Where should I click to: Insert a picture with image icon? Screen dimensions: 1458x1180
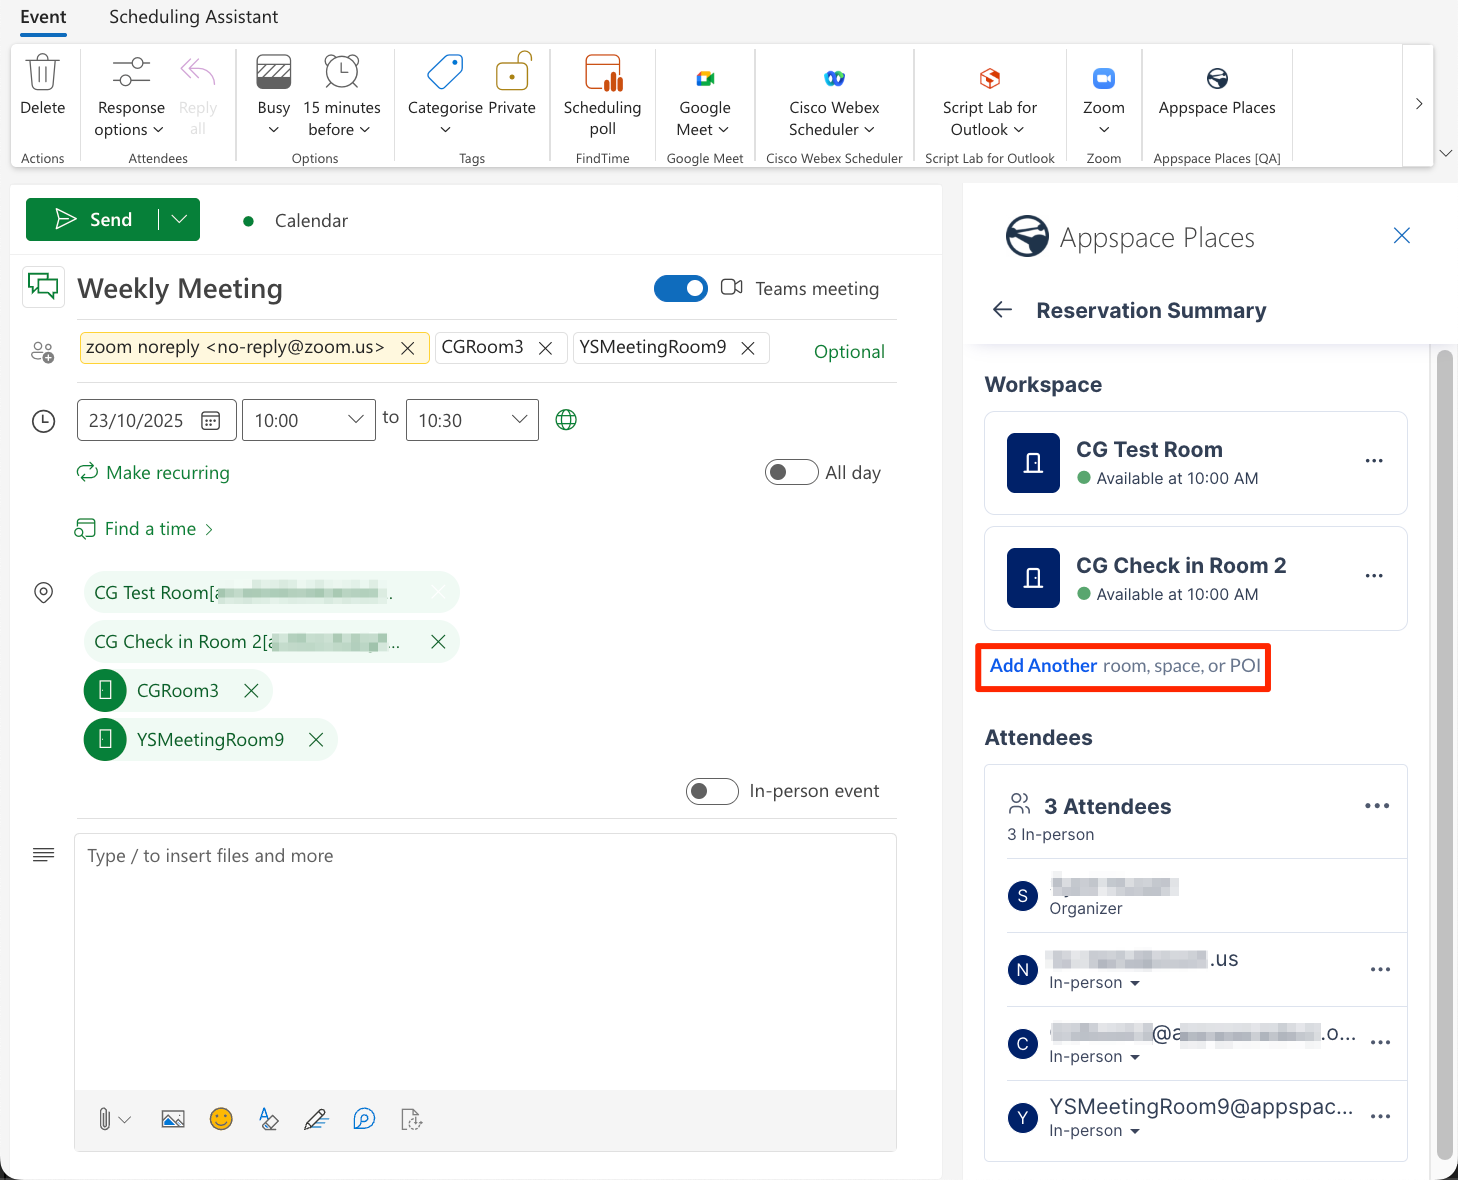173,1119
